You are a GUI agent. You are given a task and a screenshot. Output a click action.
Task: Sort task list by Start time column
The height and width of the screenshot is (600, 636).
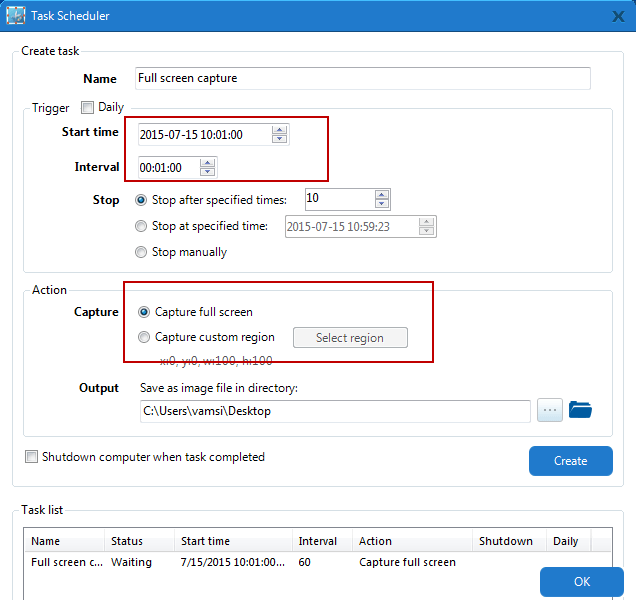(233, 541)
